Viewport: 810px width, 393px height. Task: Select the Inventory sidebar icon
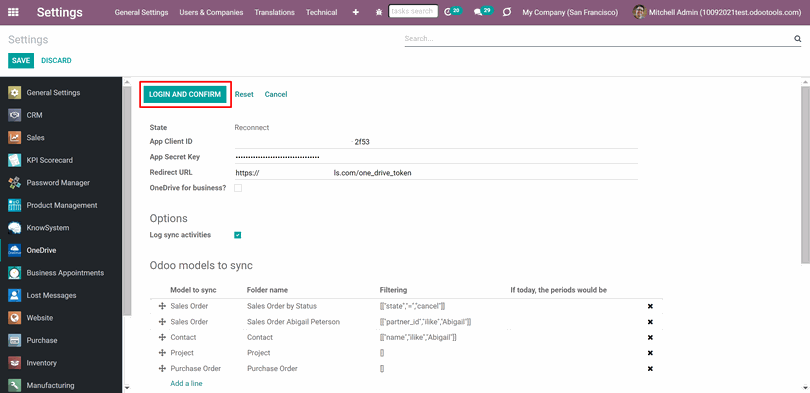14,363
